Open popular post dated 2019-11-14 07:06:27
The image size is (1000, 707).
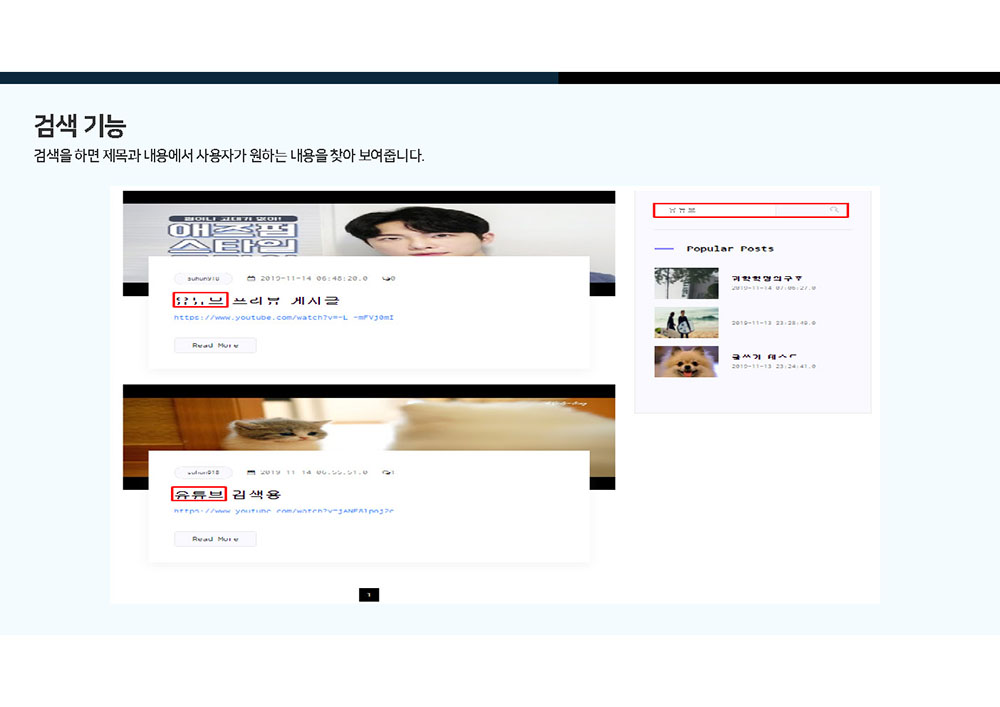pyautogui.click(x=767, y=279)
